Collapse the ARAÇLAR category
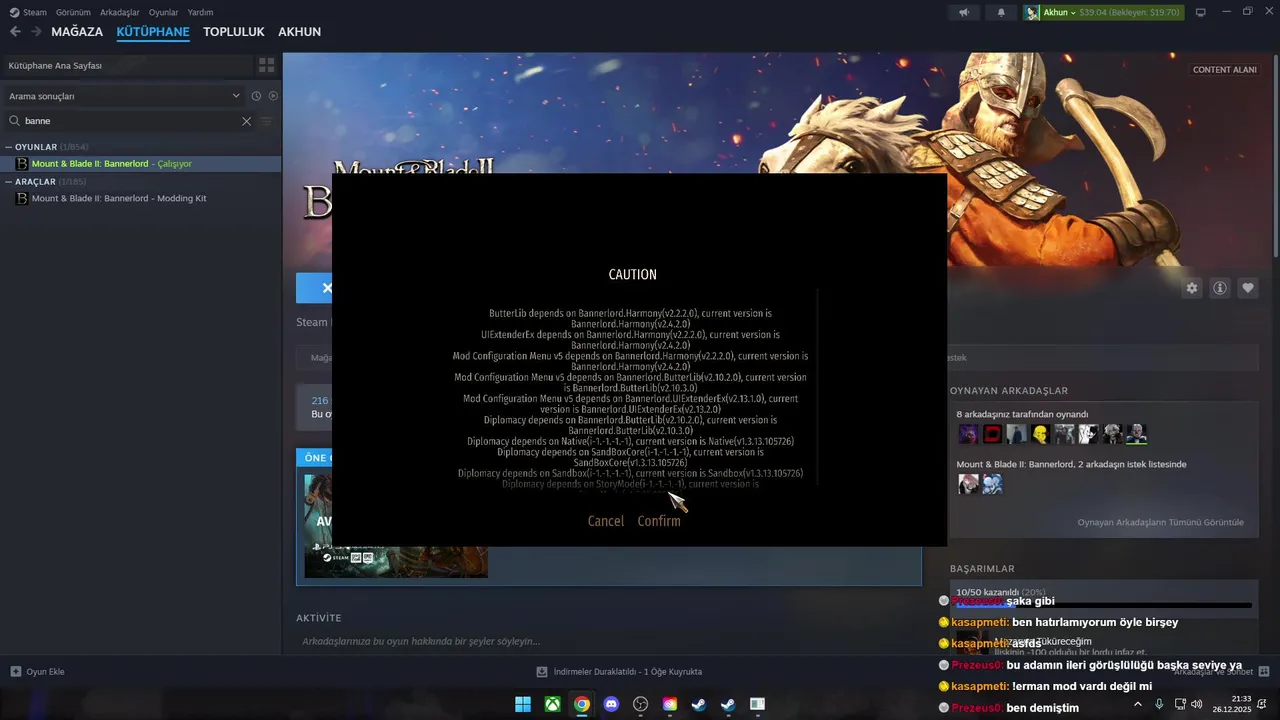This screenshot has height=720, width=1280. point(9,182)
